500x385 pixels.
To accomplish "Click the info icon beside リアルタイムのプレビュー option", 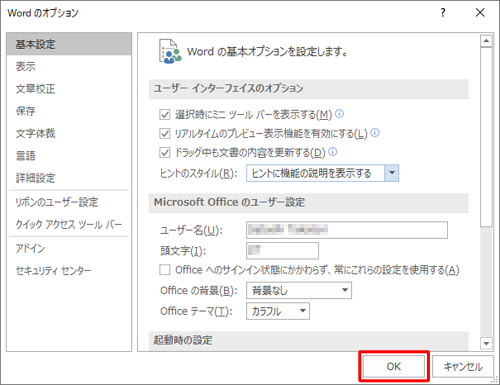I will tap(375, 133).
